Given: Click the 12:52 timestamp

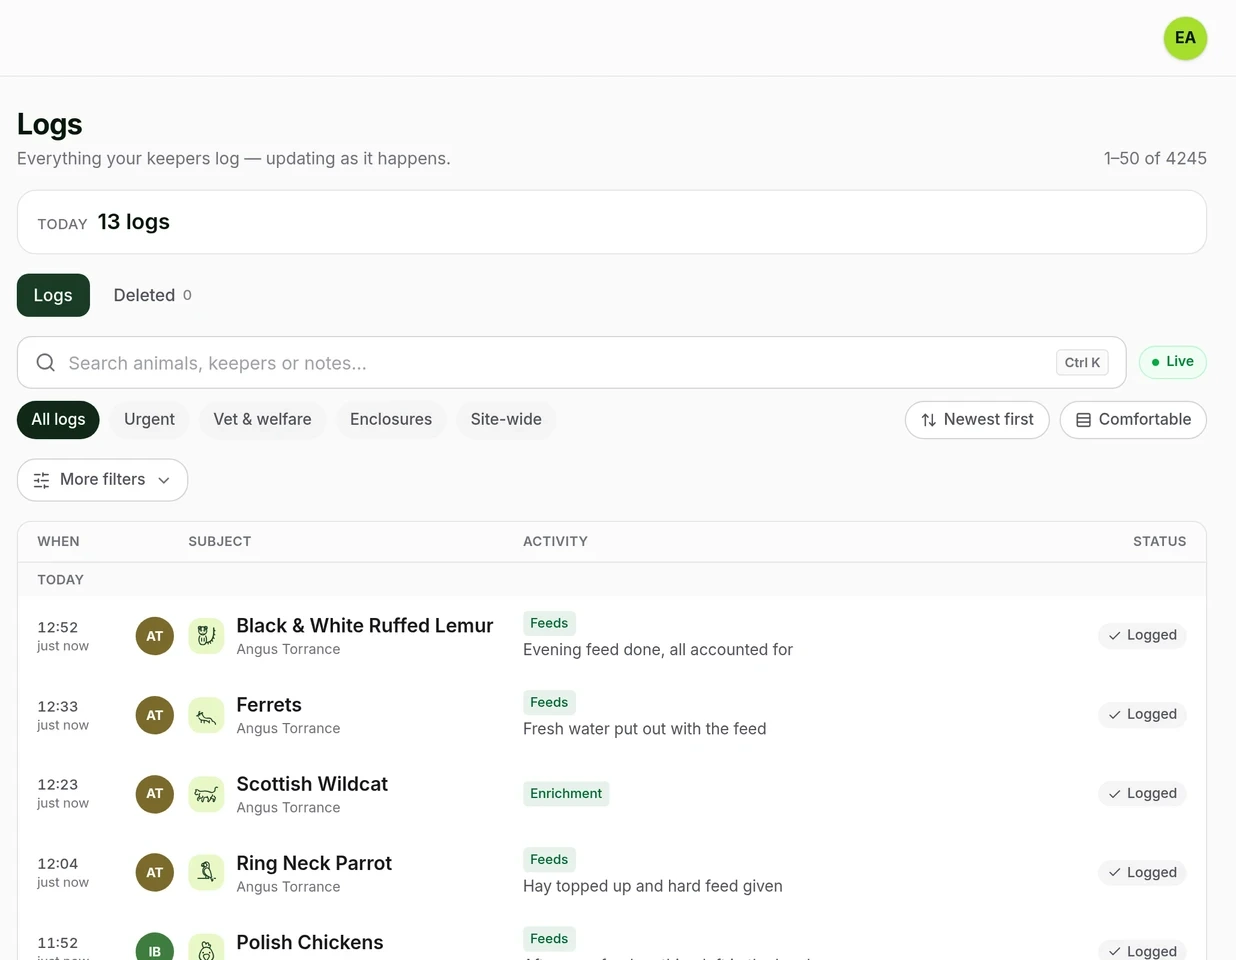Looking at the screenshot, I should [x=58, y=627].
